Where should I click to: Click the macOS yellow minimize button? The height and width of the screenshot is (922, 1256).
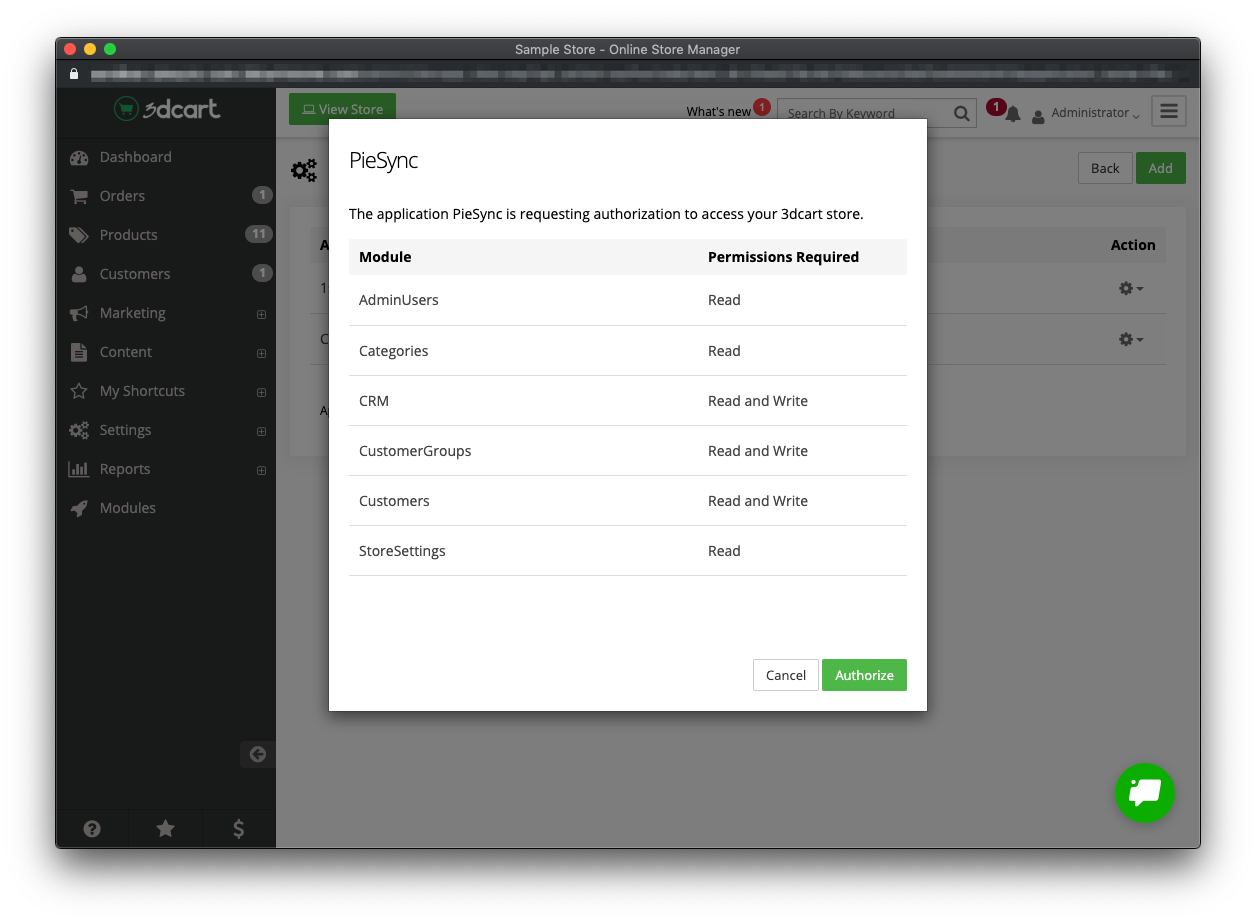[x=90, y=49]
